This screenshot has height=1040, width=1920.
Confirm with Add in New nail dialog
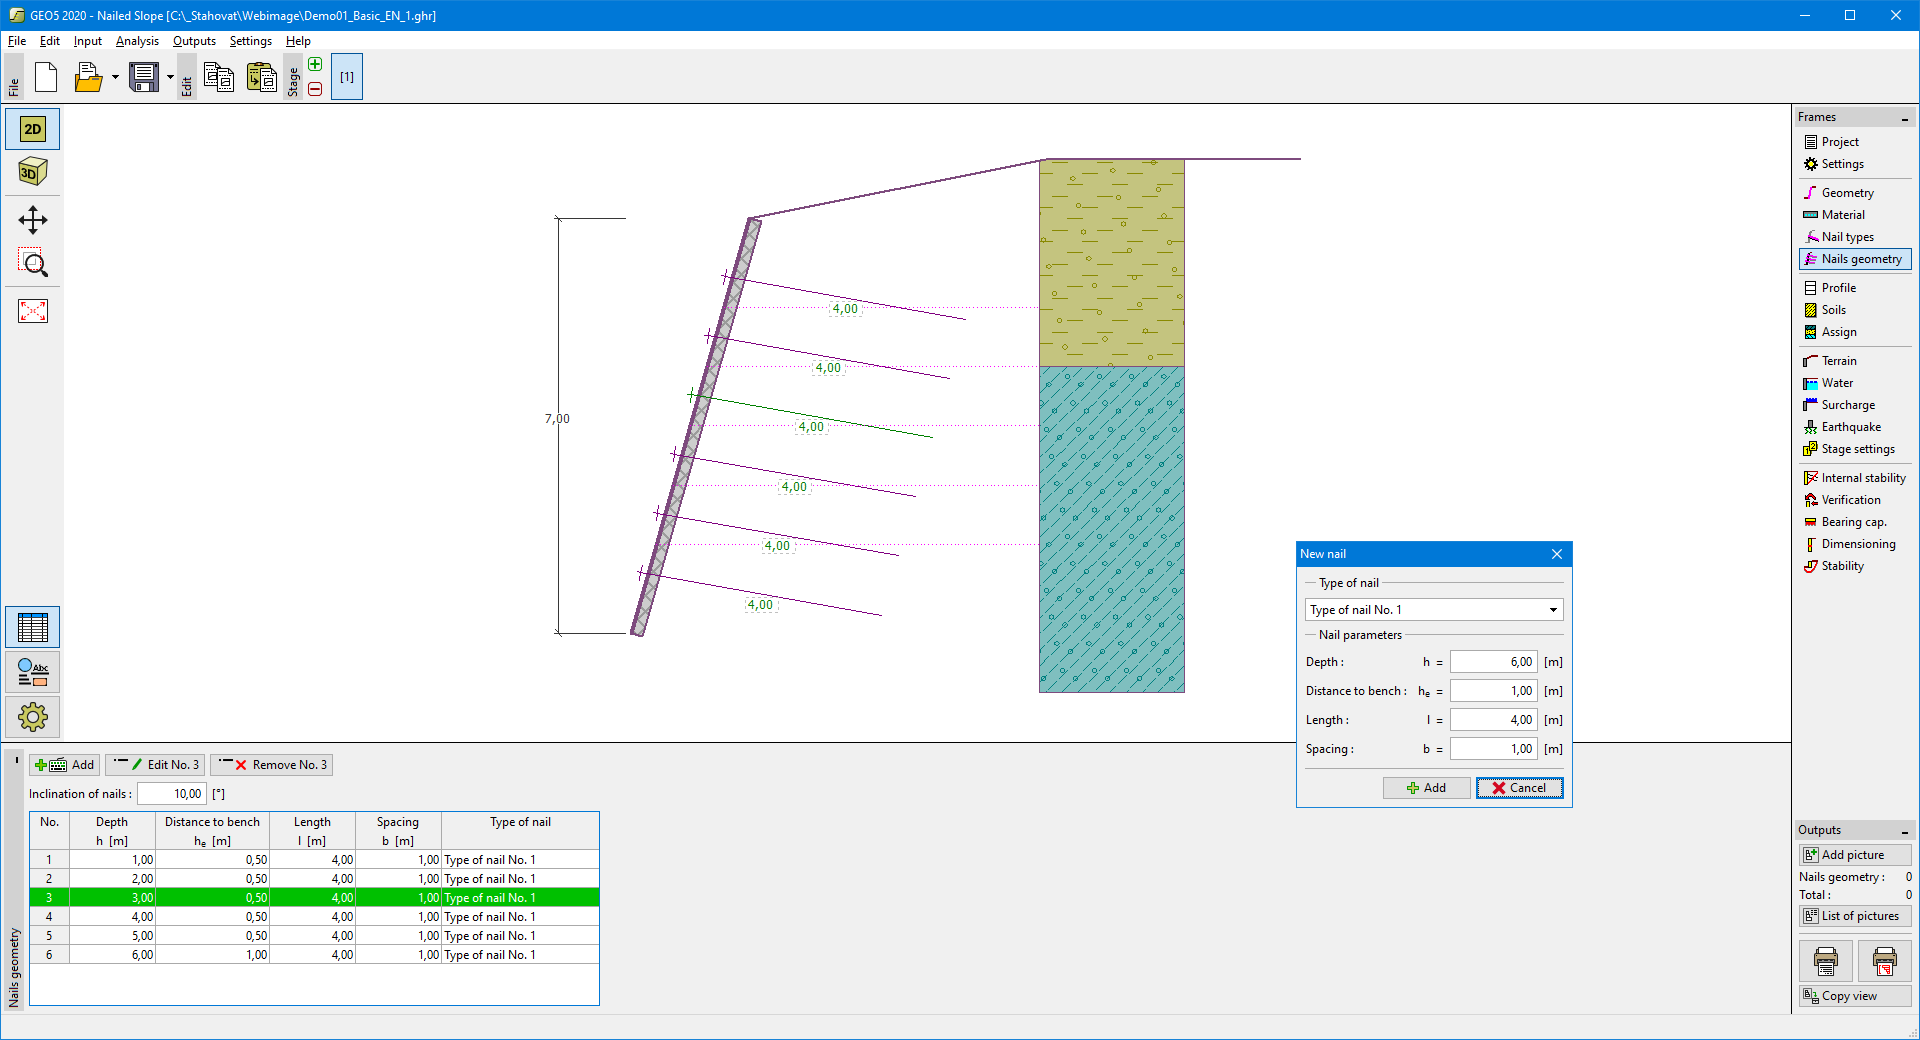(x=1426, y=788)
